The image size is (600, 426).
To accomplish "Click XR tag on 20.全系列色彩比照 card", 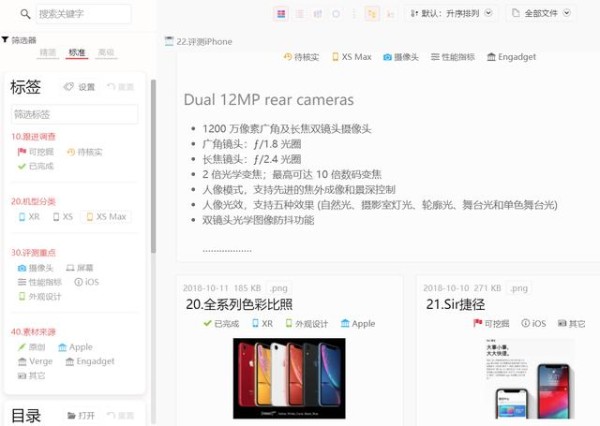I will 262,324.
